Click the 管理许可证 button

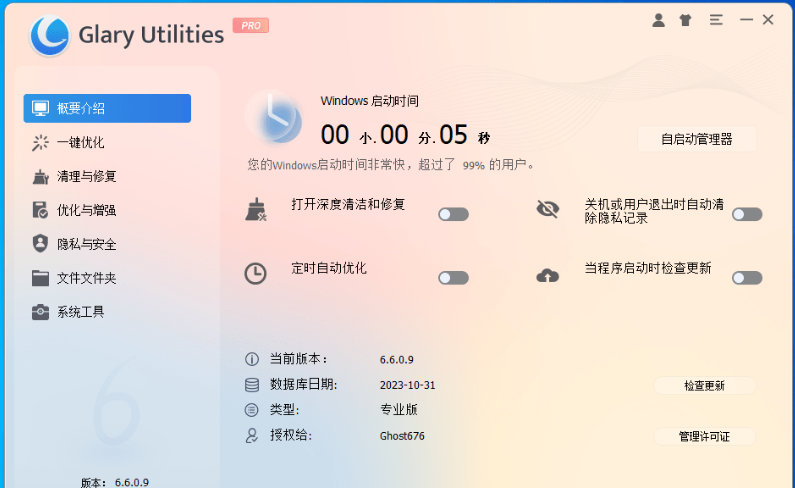(704, 436)
